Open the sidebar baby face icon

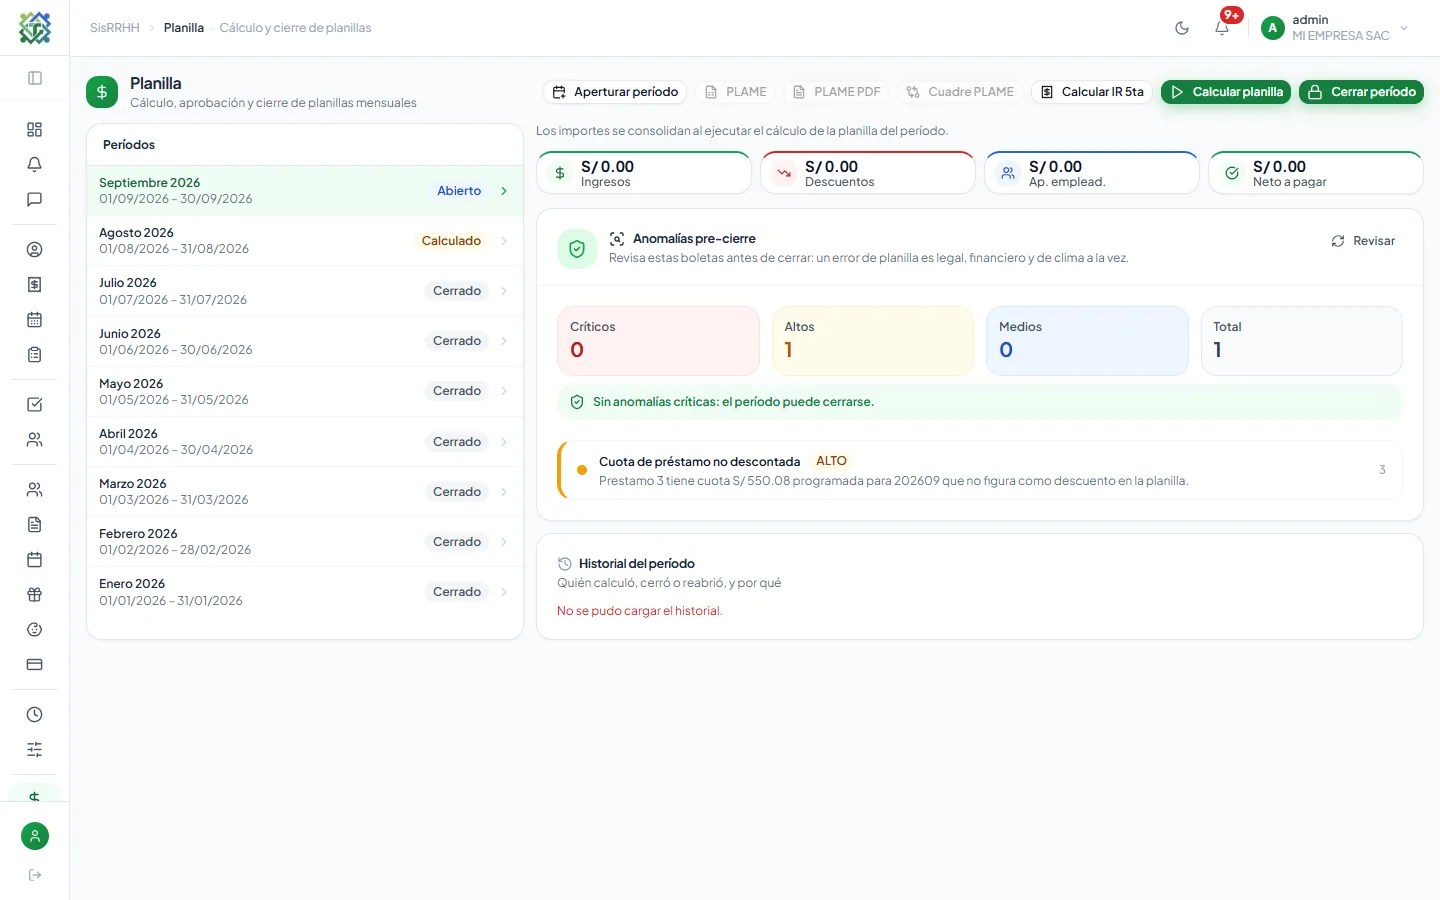35,630
